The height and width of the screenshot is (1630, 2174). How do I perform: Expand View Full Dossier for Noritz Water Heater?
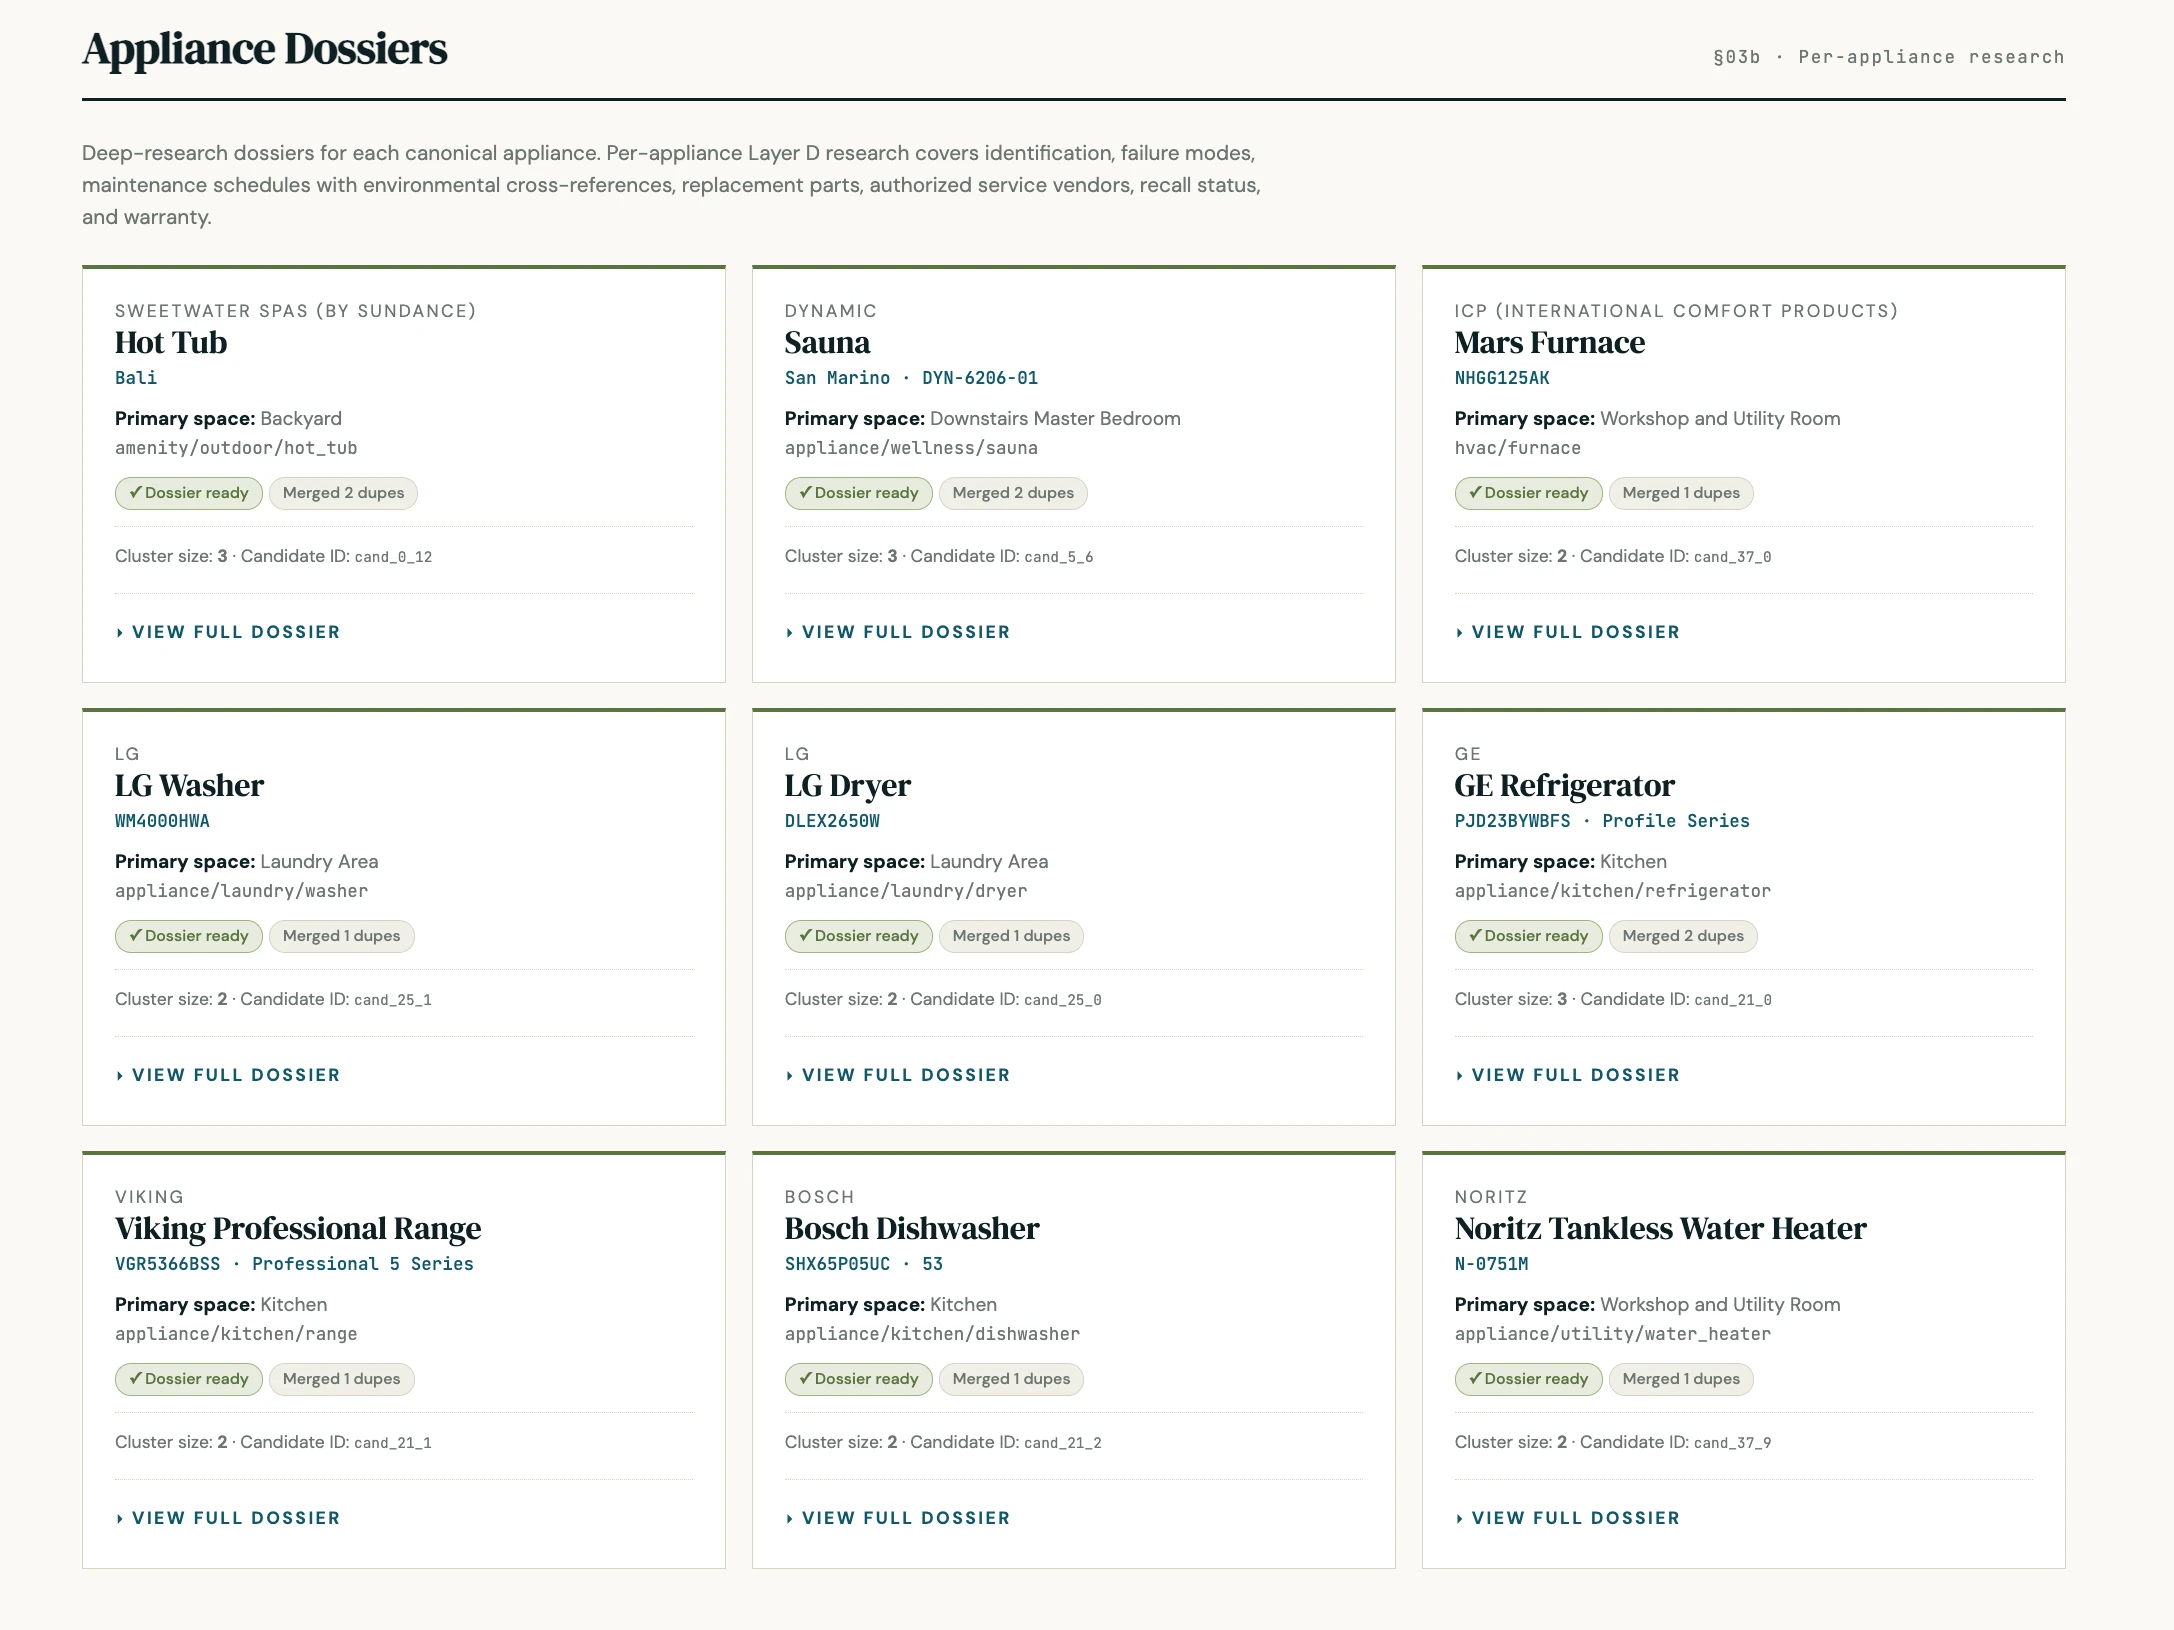pyautogui.click(x=1568, y=1518)
